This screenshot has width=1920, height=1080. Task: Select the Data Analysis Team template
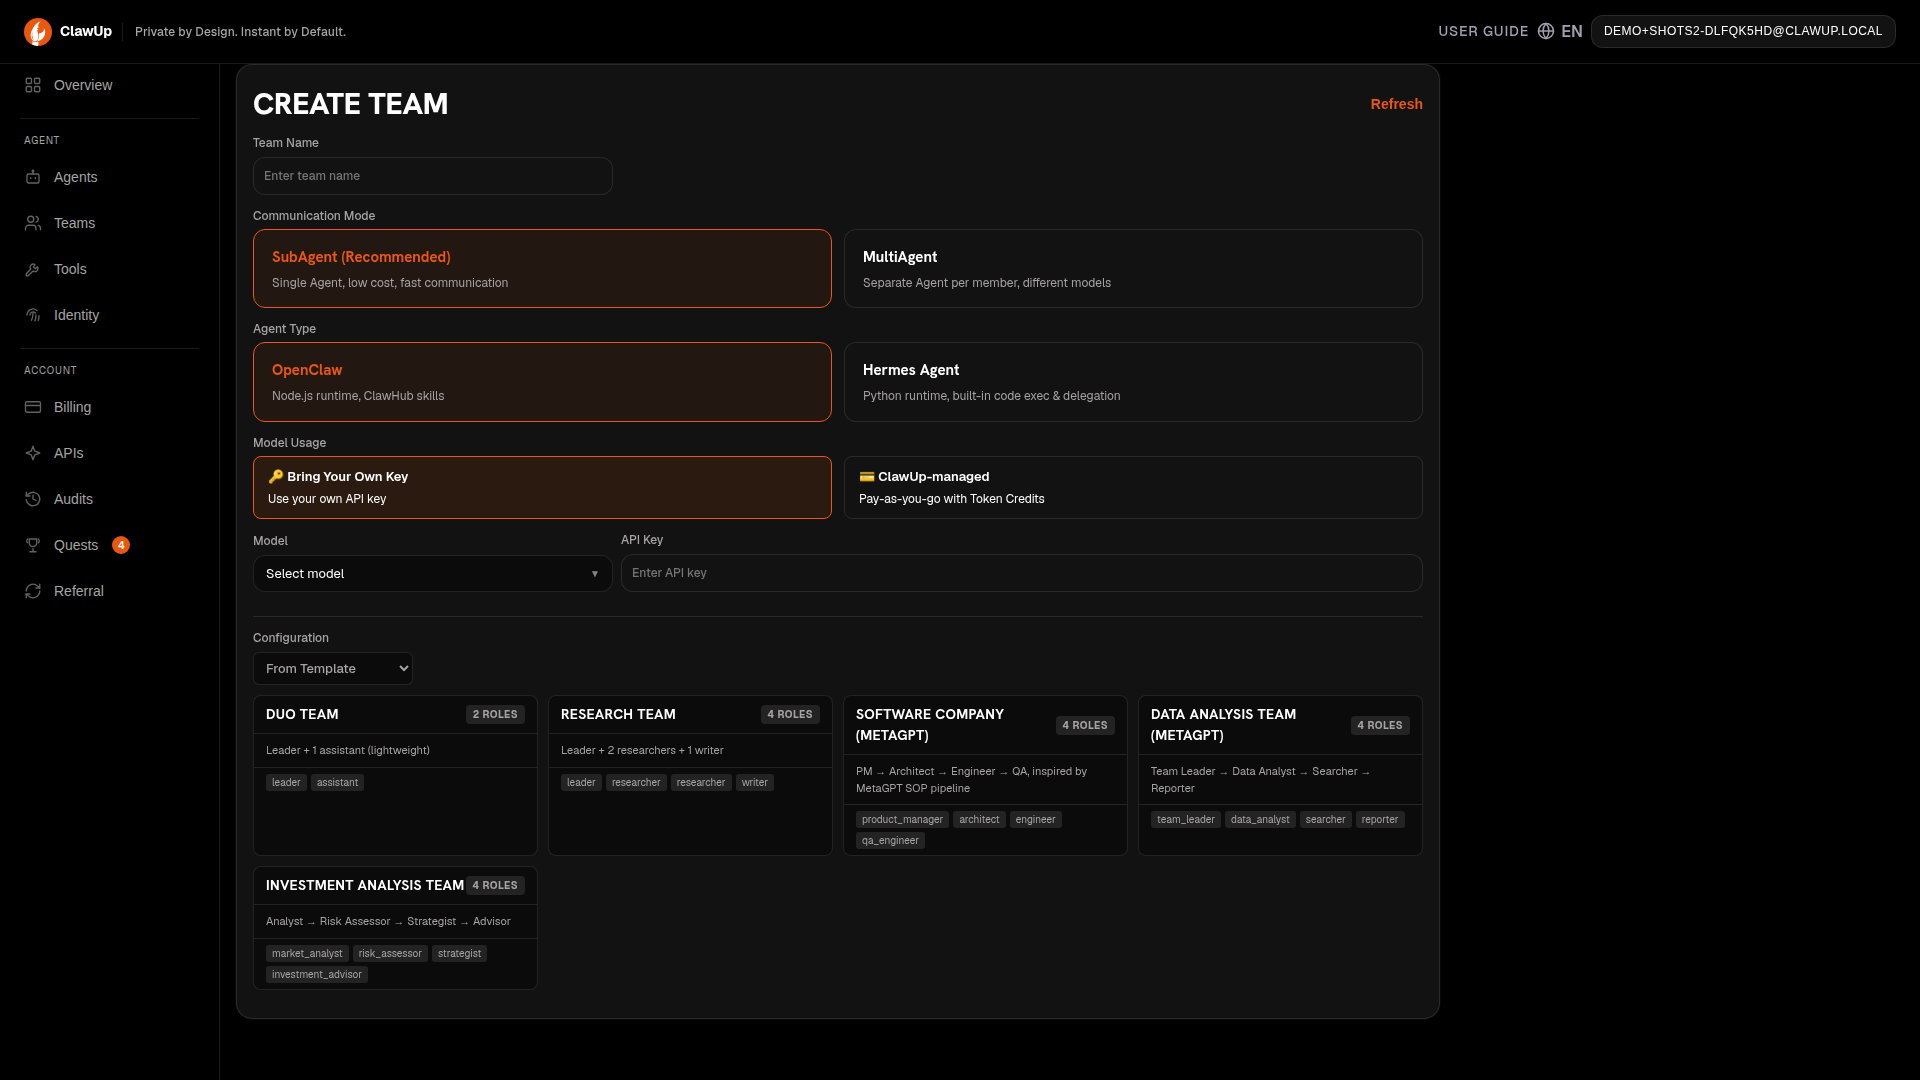coord(1280,776)
